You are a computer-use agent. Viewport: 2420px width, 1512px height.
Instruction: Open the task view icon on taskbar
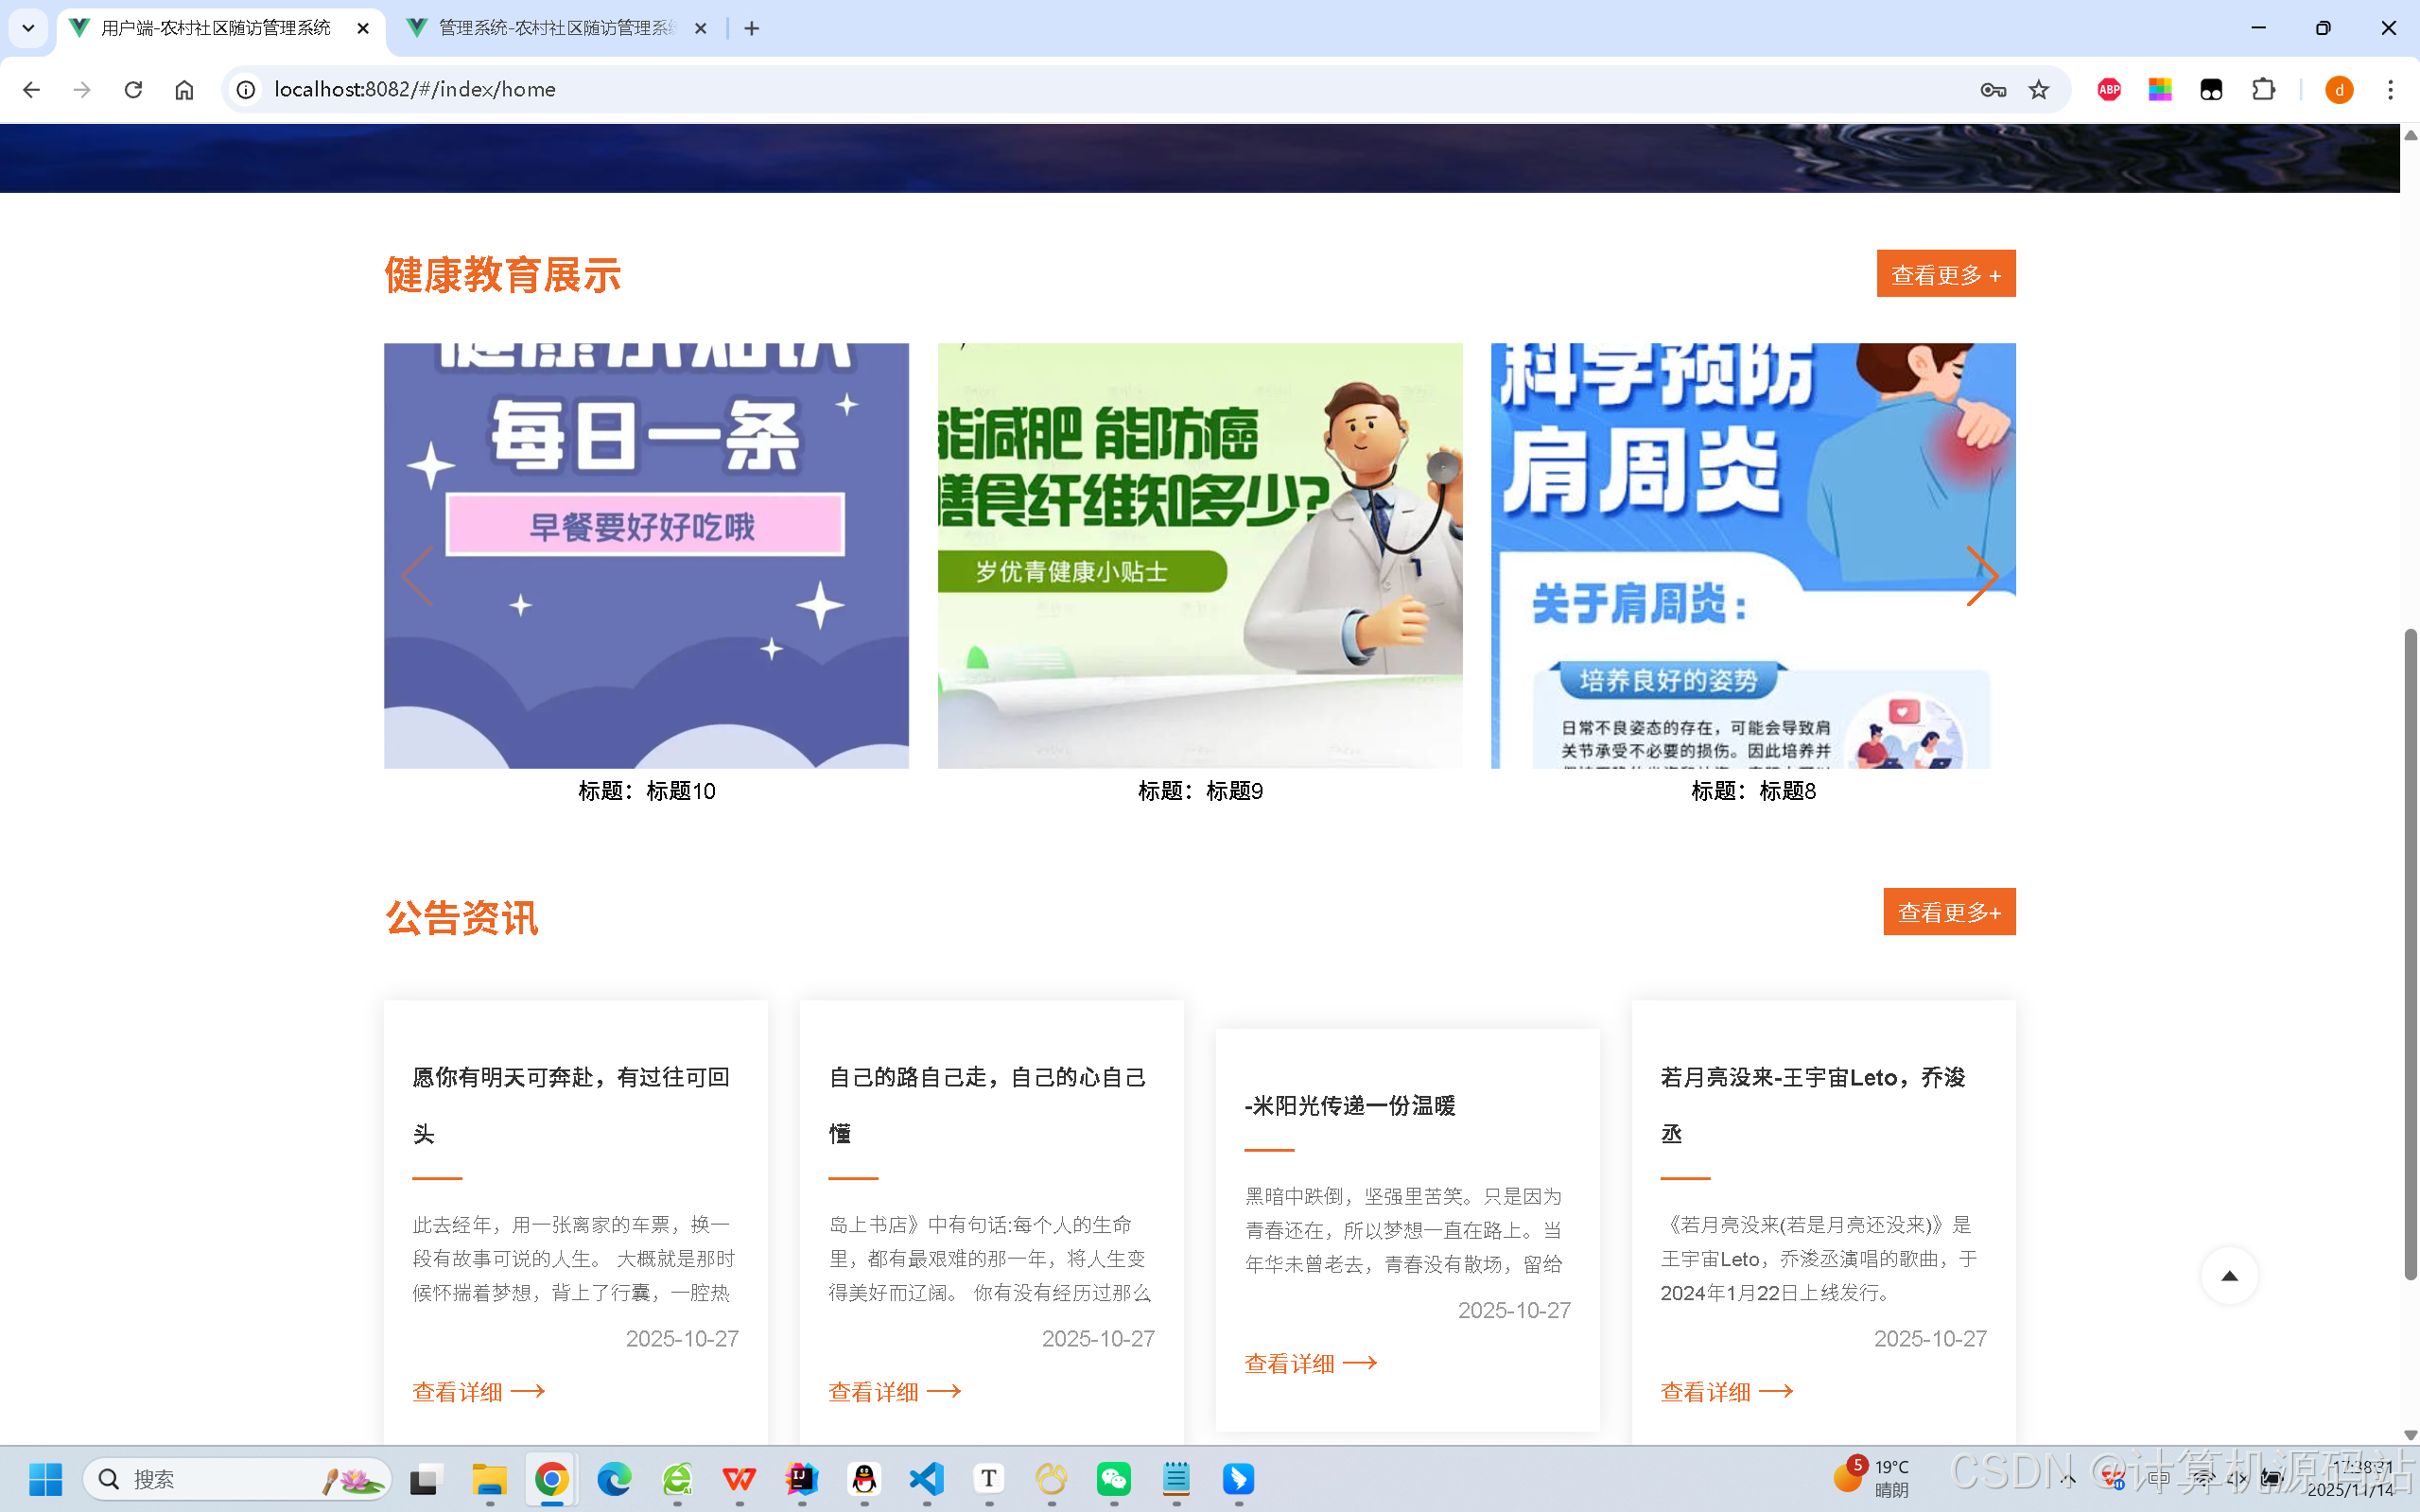click(x=426, y=1479)
